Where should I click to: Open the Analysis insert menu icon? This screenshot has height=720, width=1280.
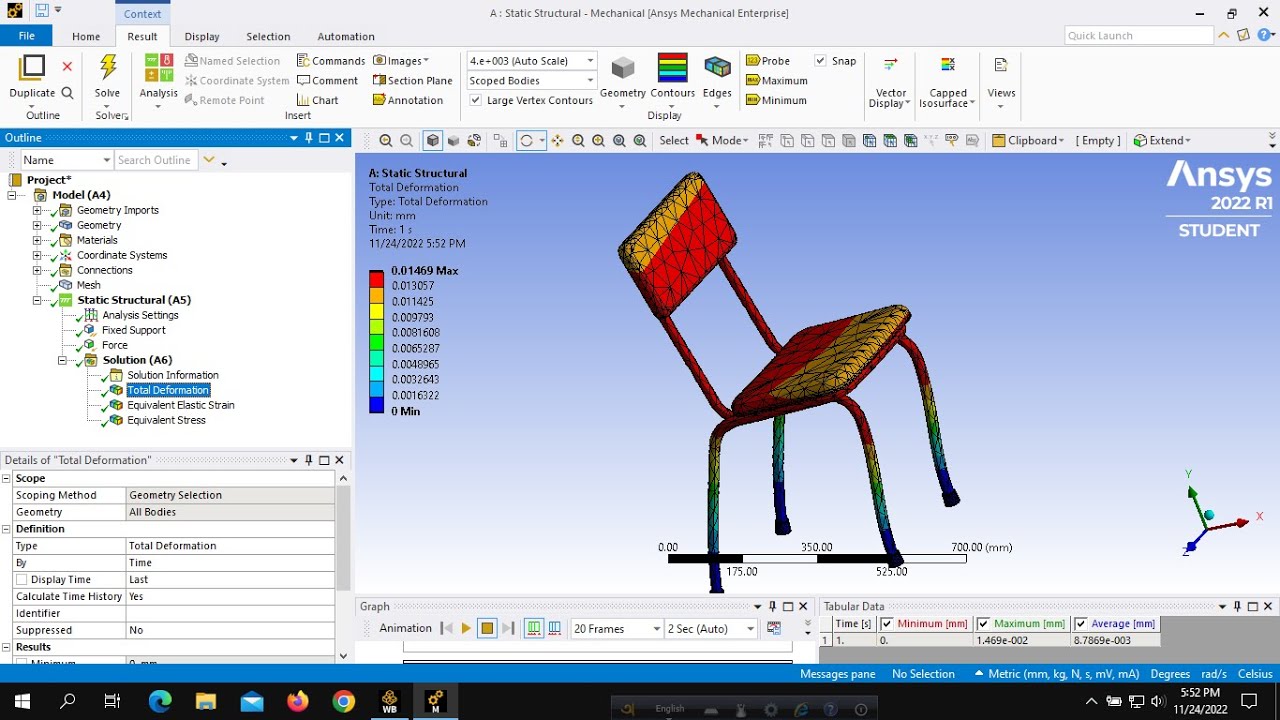click(x=158, y=68)
